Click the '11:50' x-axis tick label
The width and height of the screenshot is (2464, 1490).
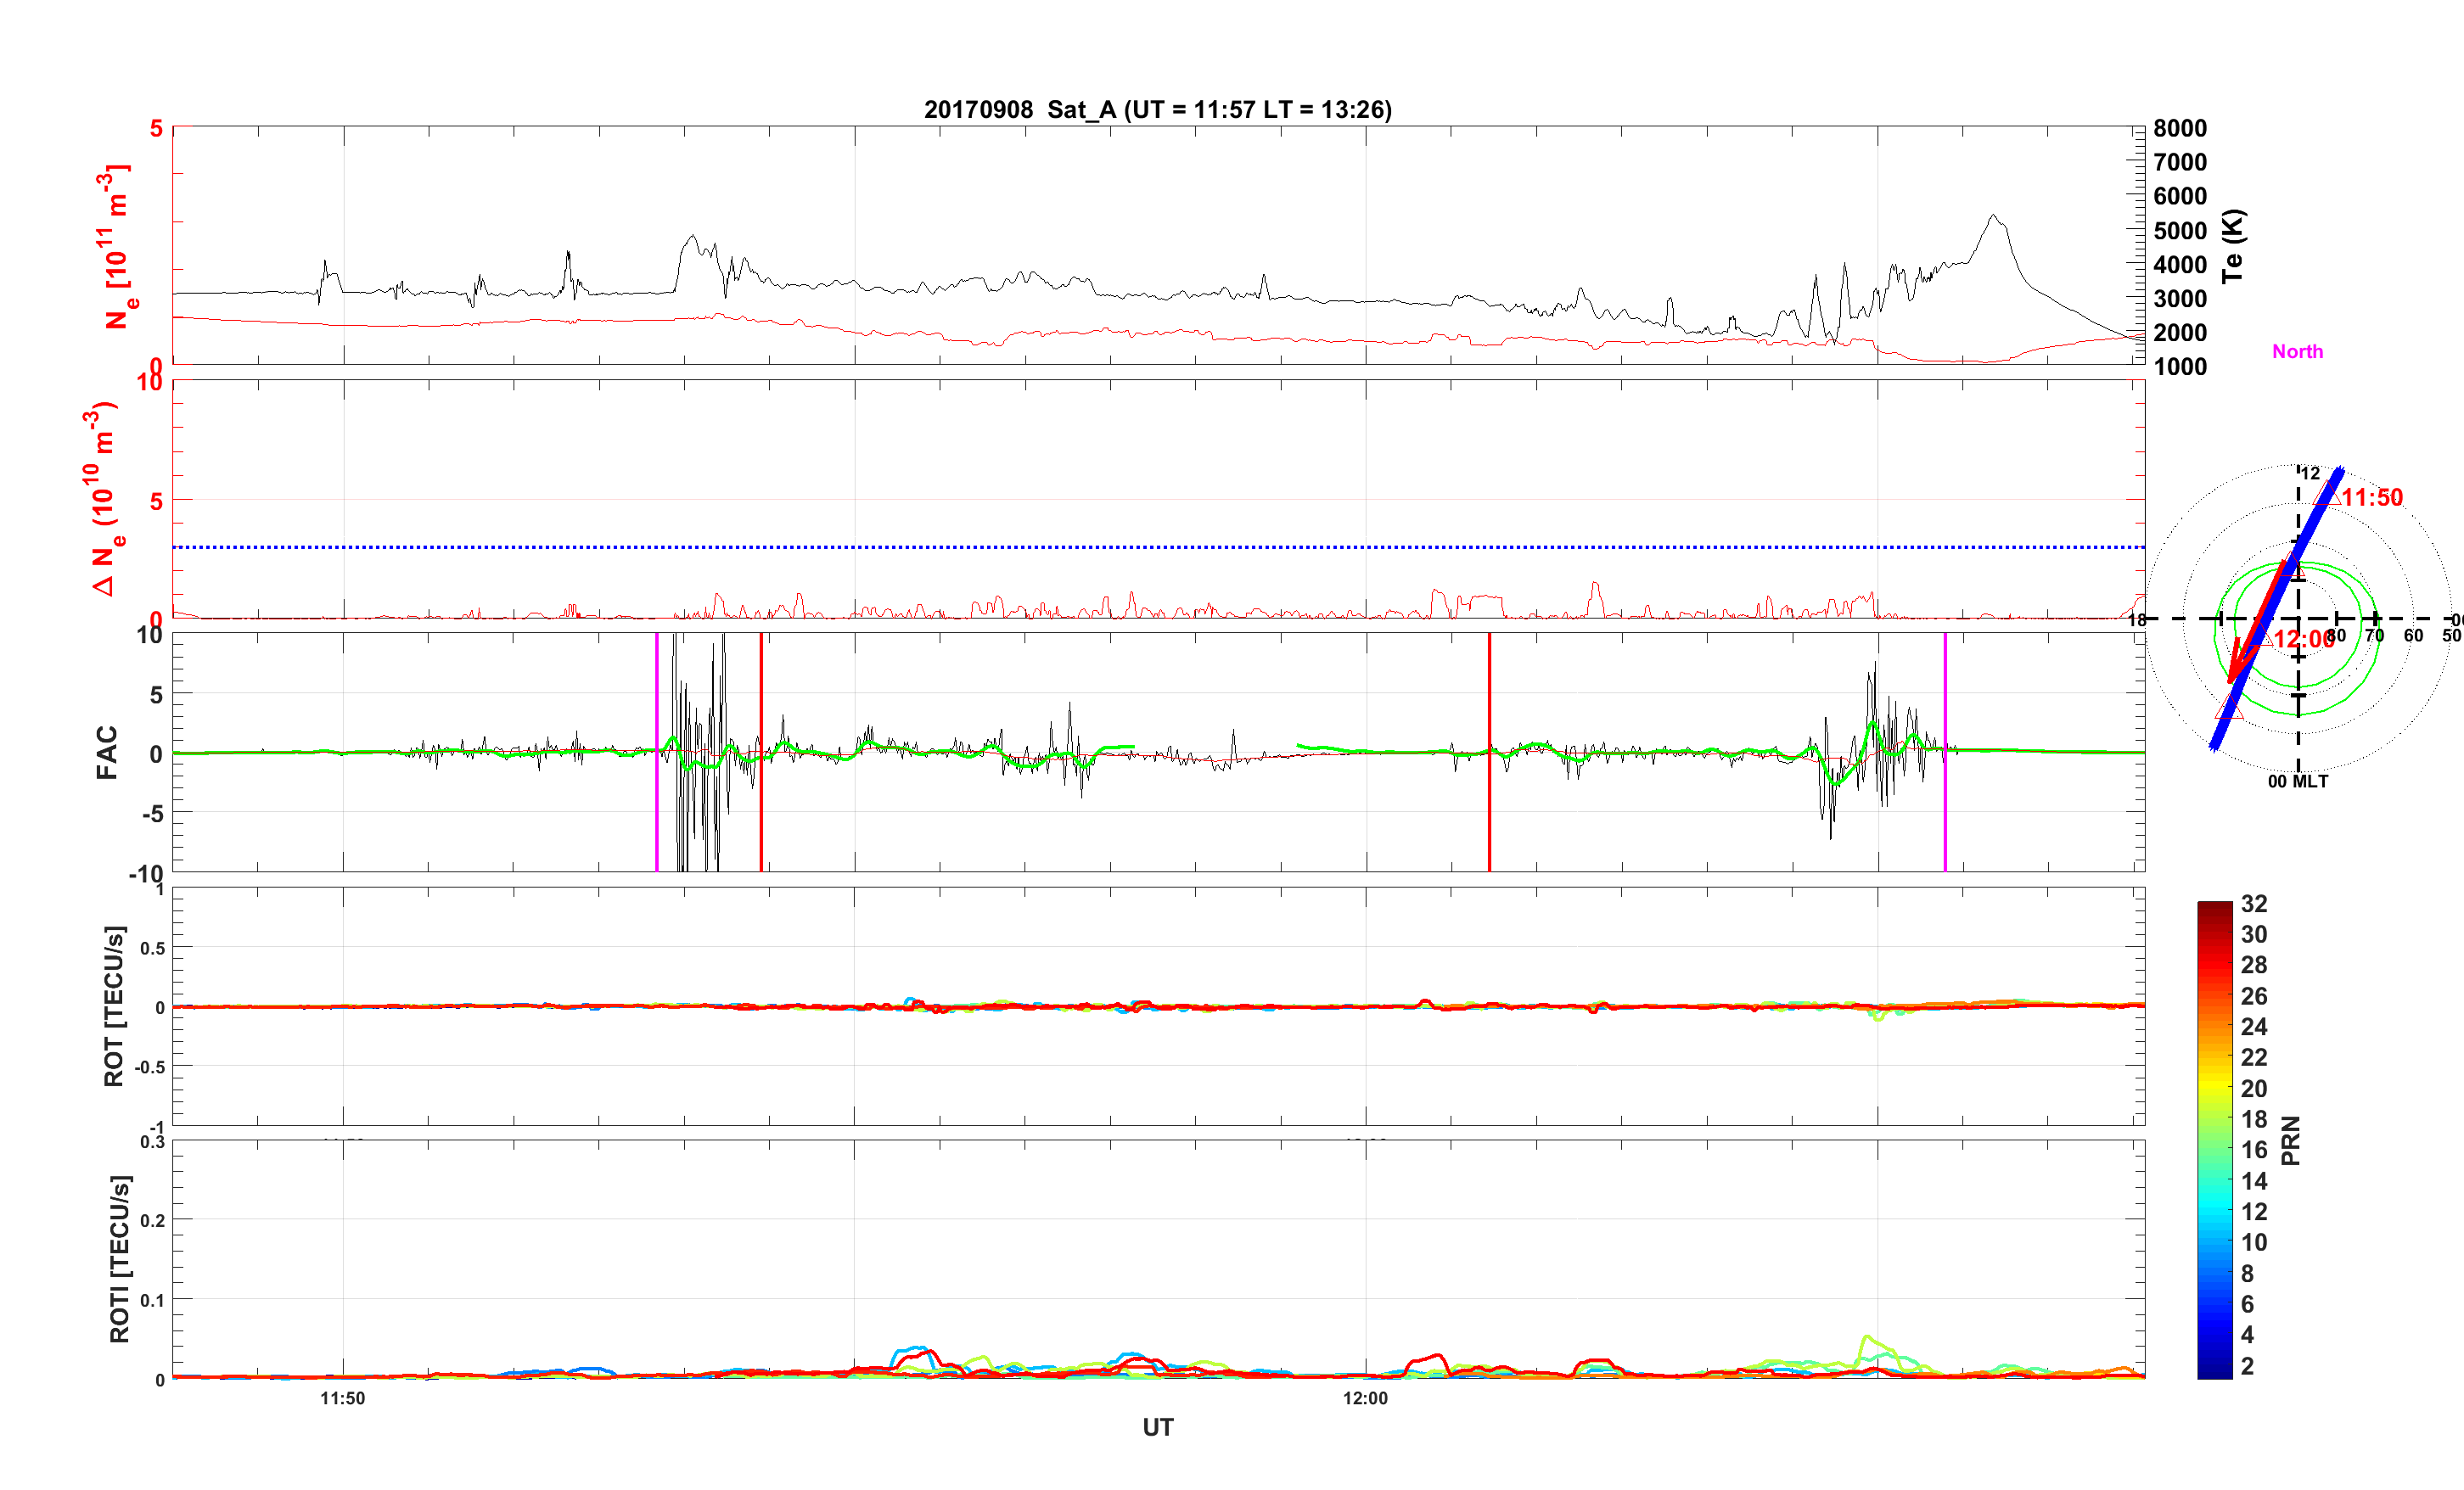coord(343,1399)
